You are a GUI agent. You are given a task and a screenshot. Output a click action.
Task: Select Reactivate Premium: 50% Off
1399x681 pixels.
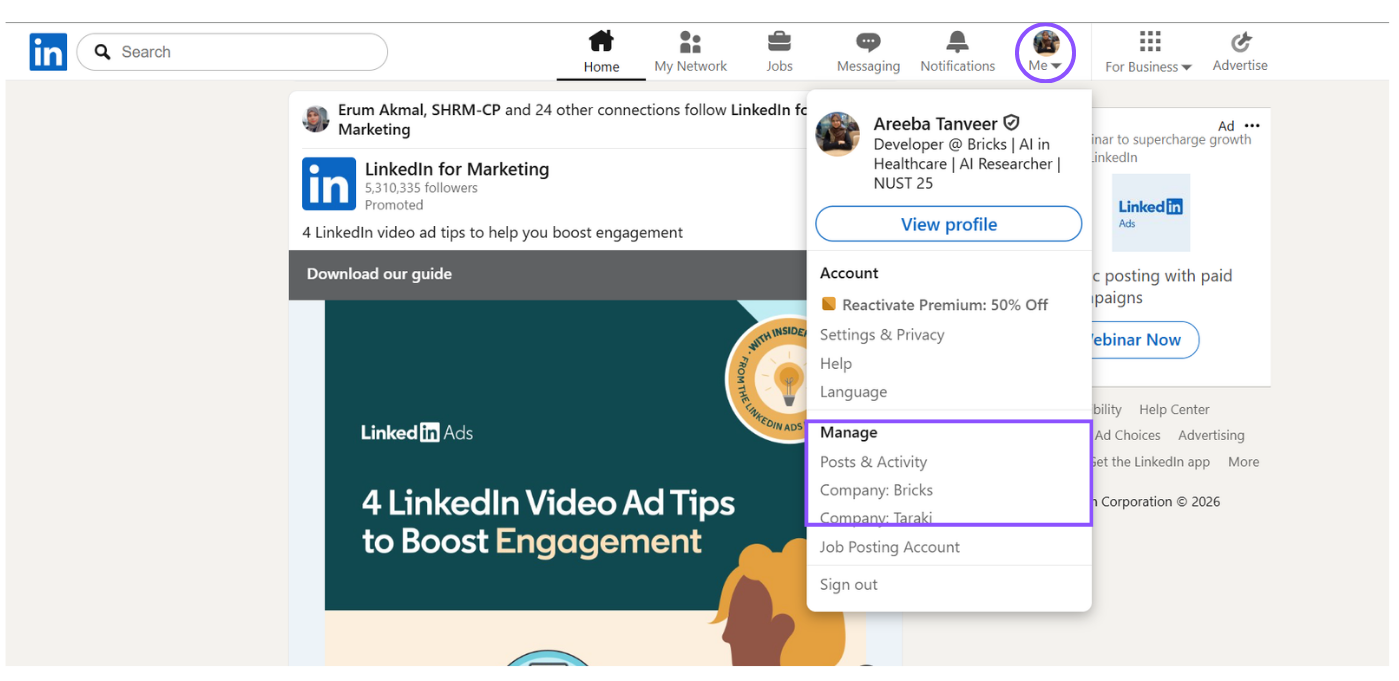click(x=944, y=305)
